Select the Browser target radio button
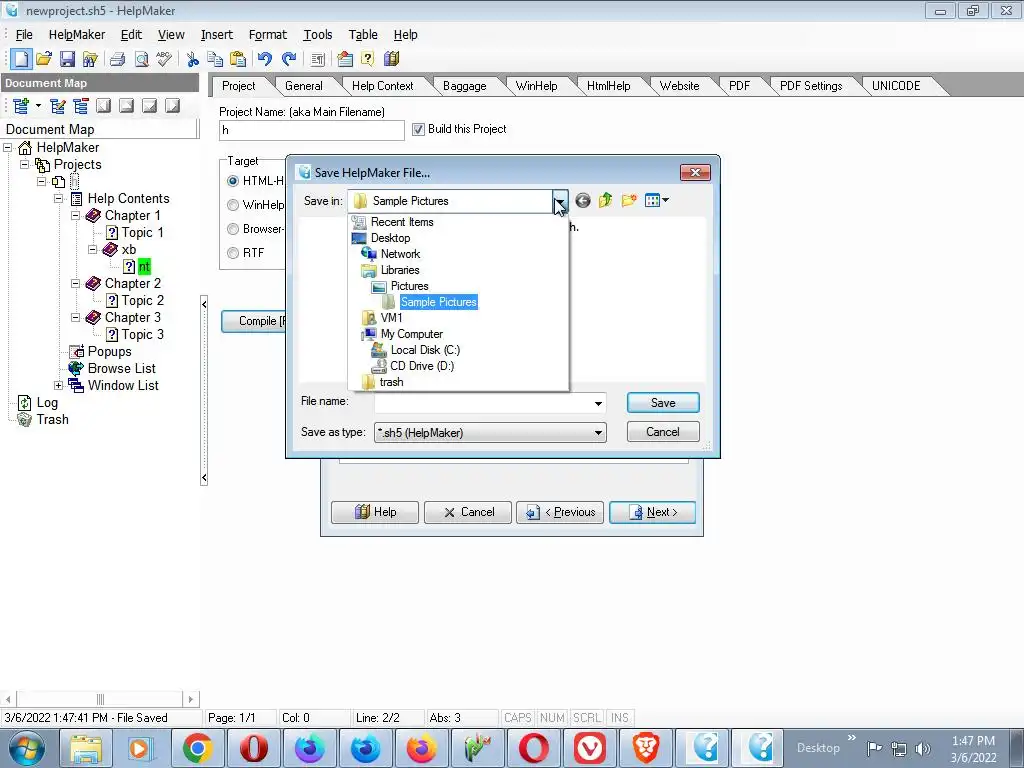This screenshot has width=1024, height=768. (x=232, y=229)
